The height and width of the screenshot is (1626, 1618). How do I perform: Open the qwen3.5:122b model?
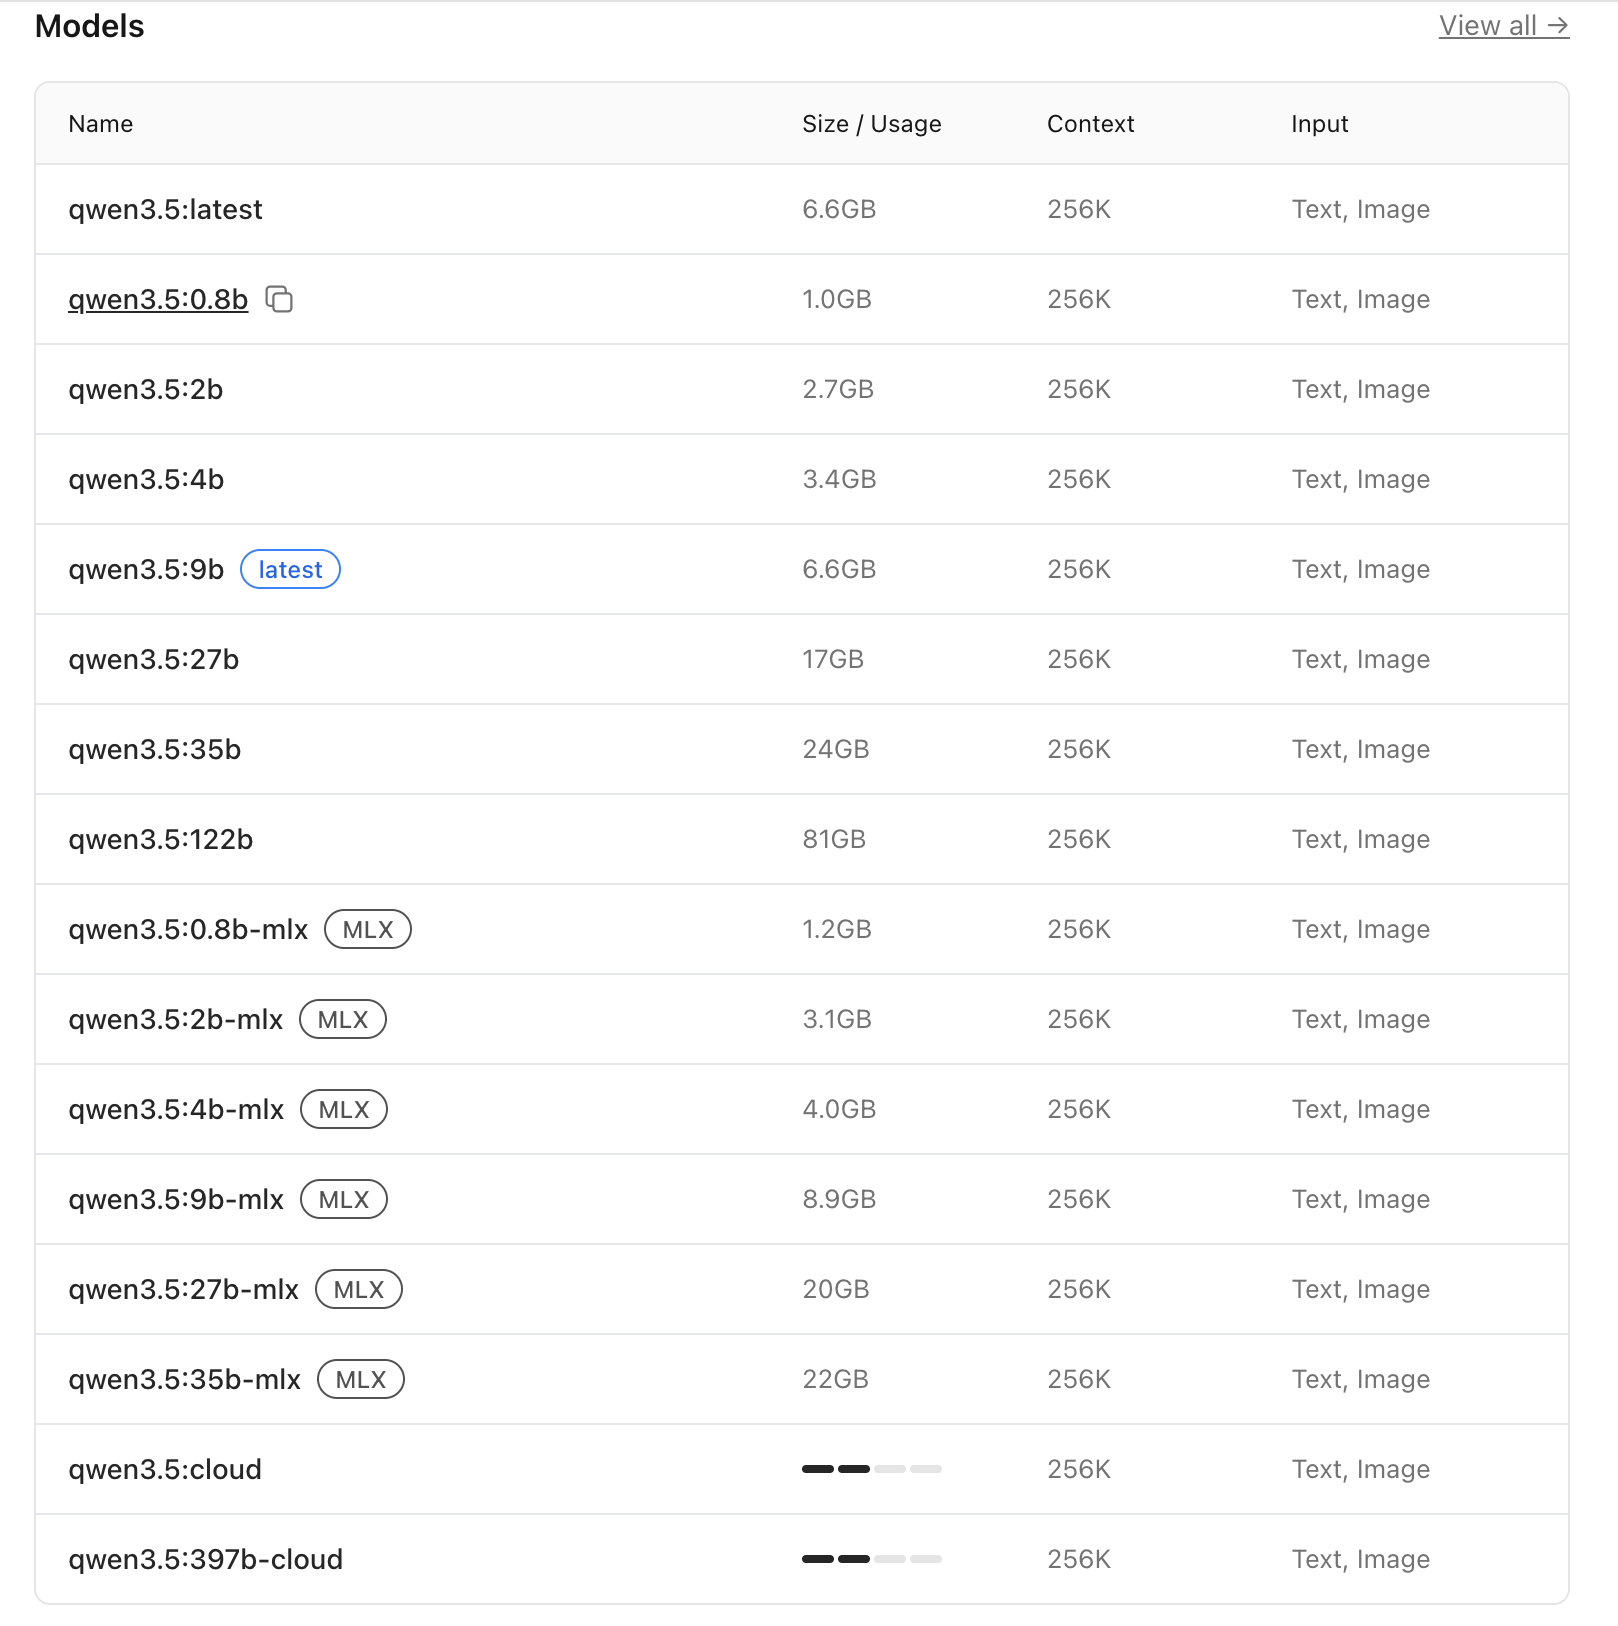[x=161, y=839]
